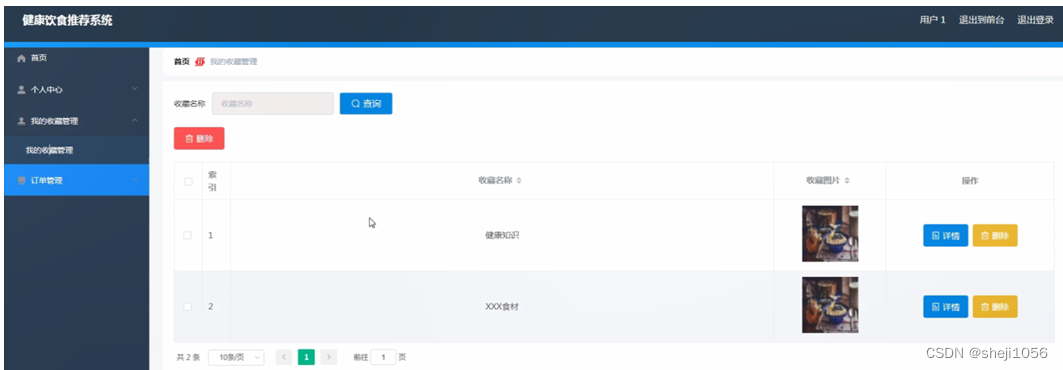Click the red batch 删除 button
The image size is (1063, 370).
199,138
